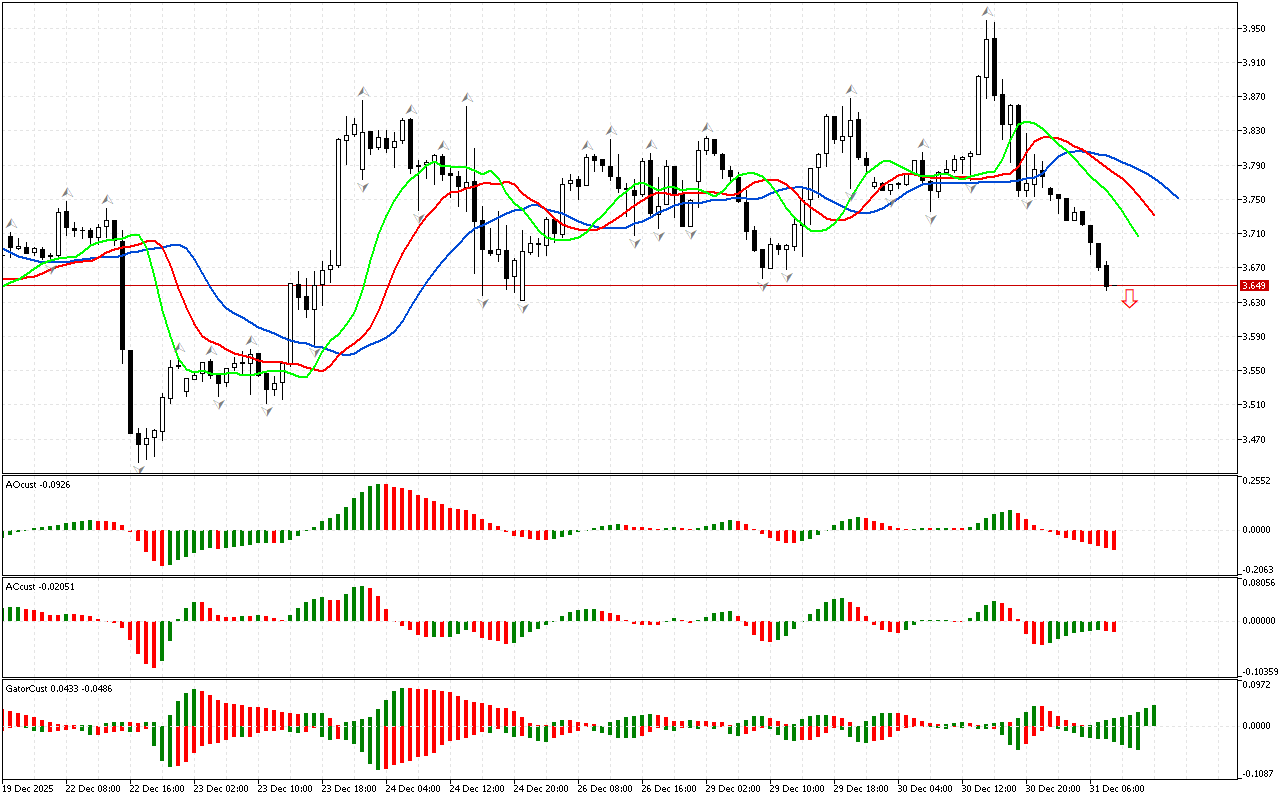
Task: Select the right end of the green Alligator line
Action: coord(1138,236)
